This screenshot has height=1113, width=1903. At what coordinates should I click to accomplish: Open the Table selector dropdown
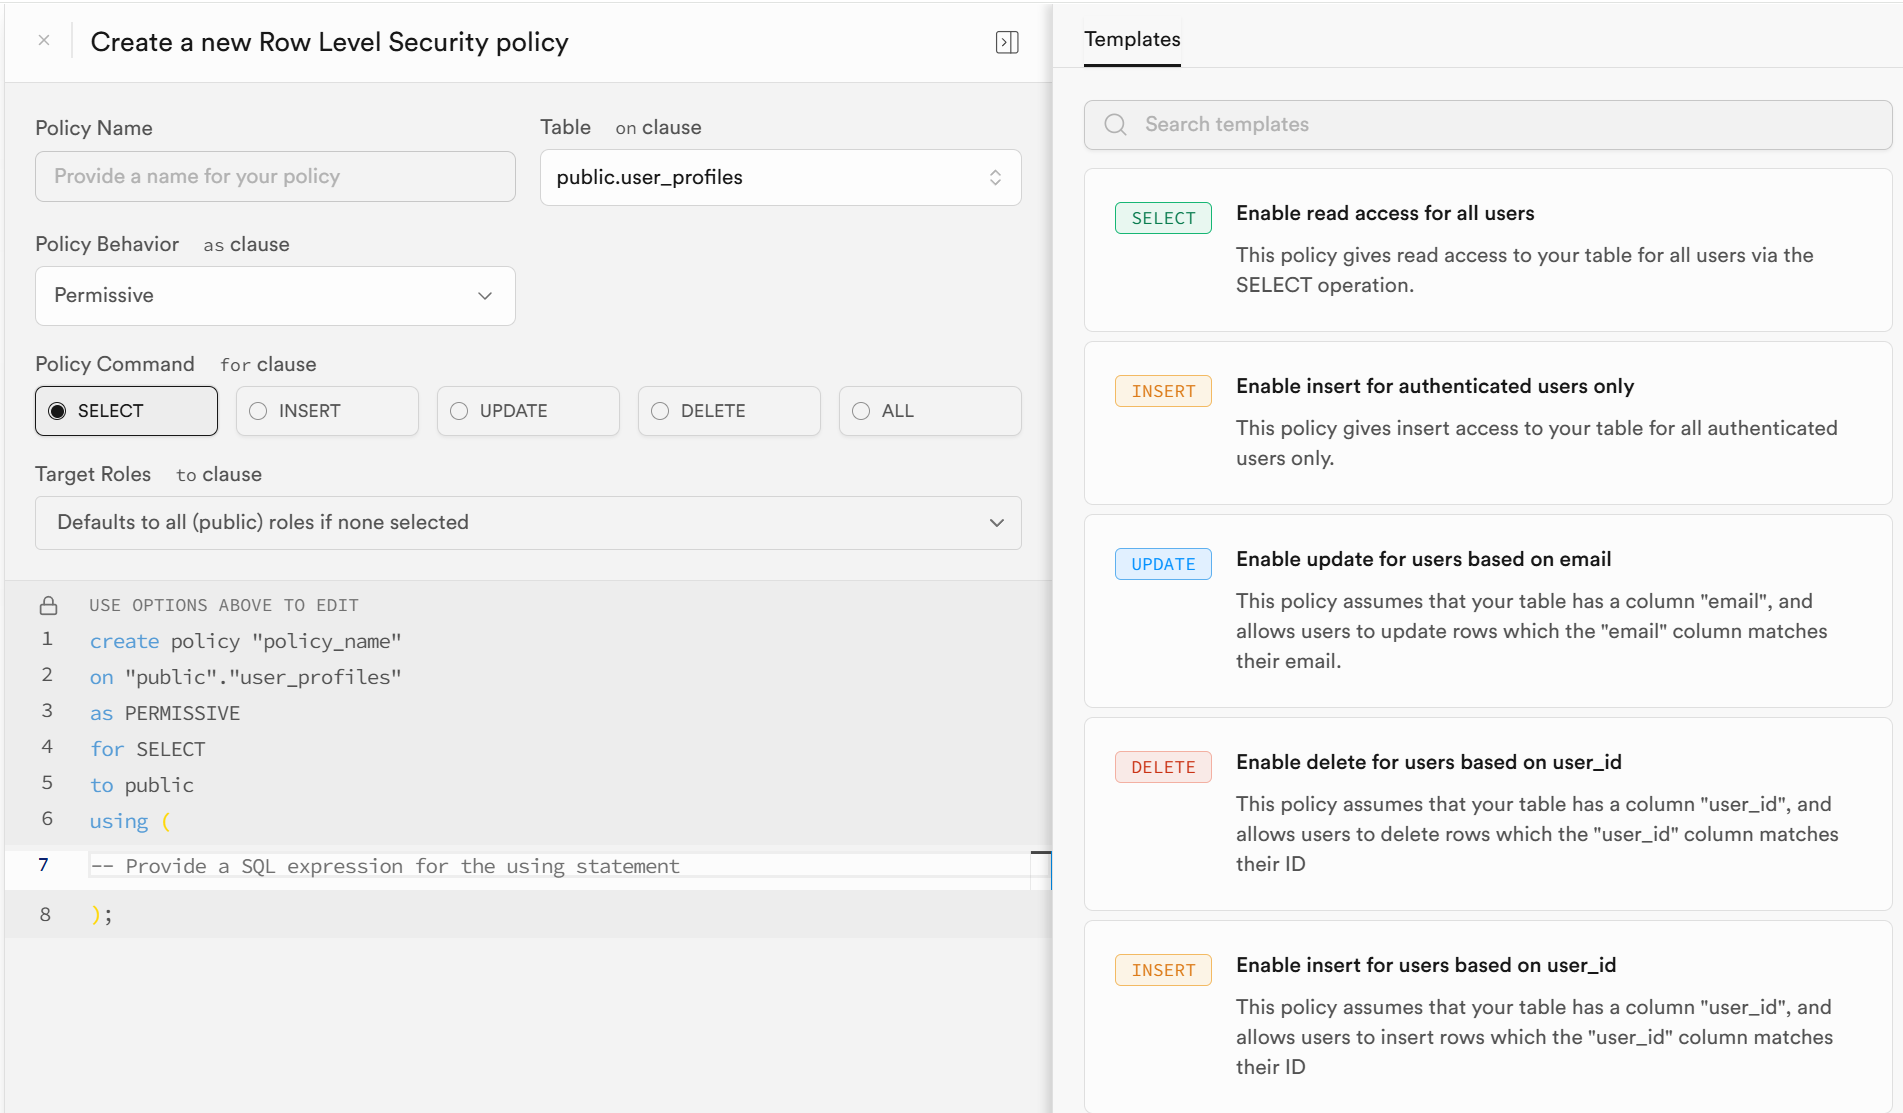click(x=780, y=178)
